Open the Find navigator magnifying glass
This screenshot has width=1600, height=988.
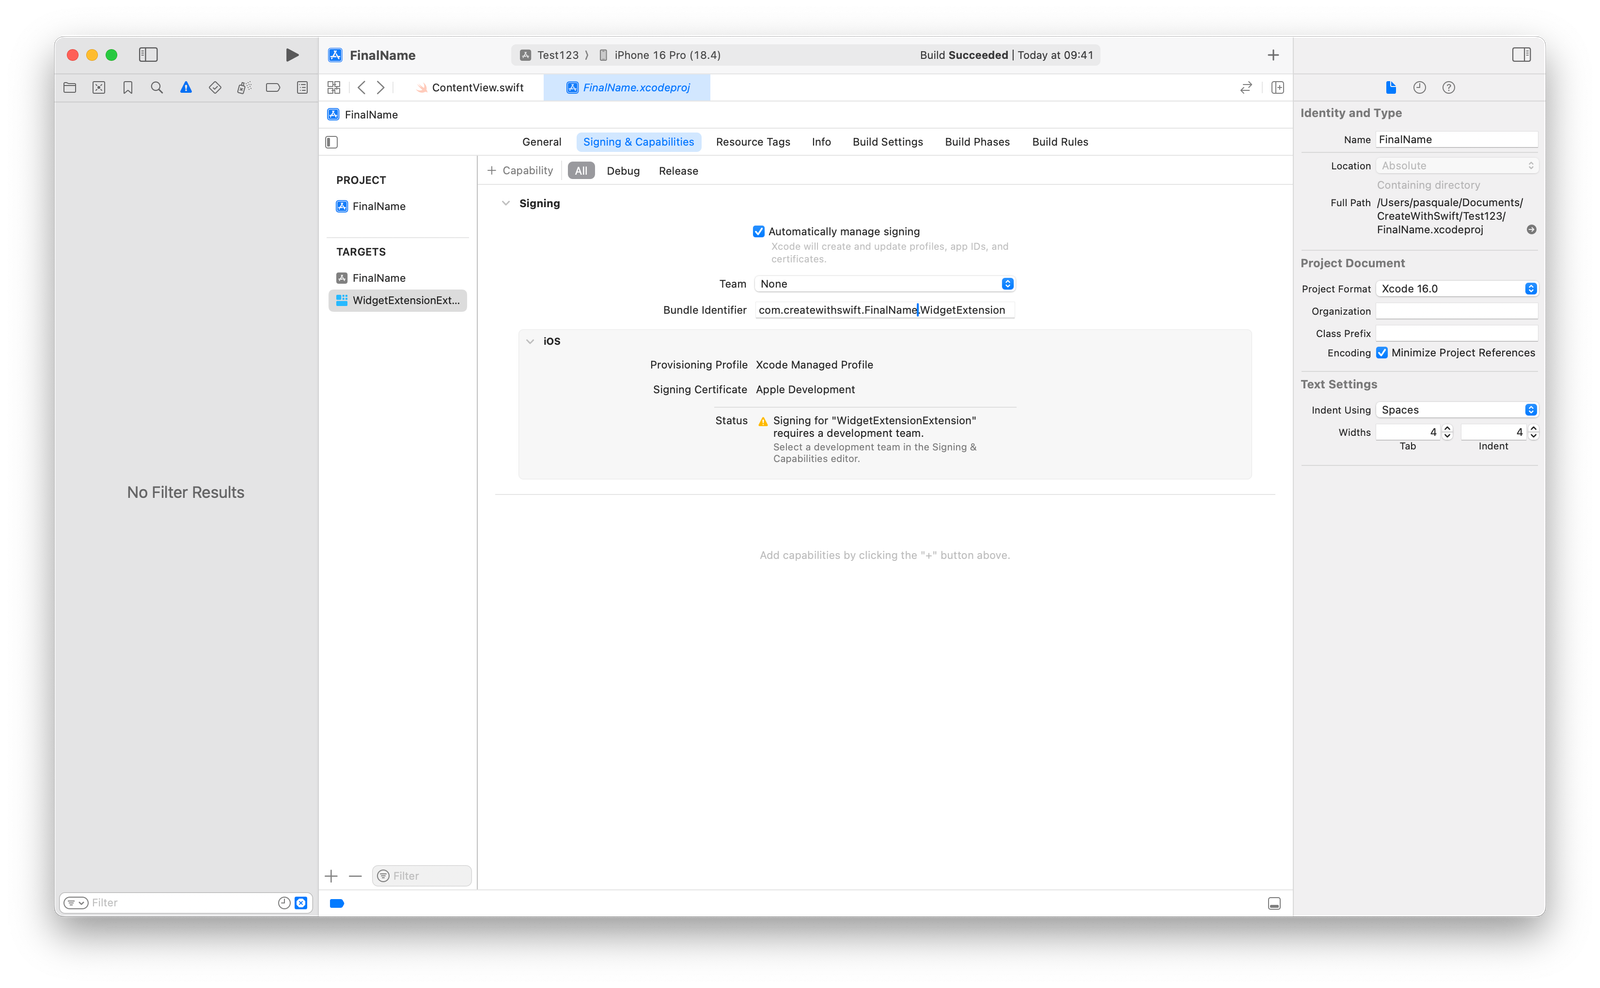156,87
